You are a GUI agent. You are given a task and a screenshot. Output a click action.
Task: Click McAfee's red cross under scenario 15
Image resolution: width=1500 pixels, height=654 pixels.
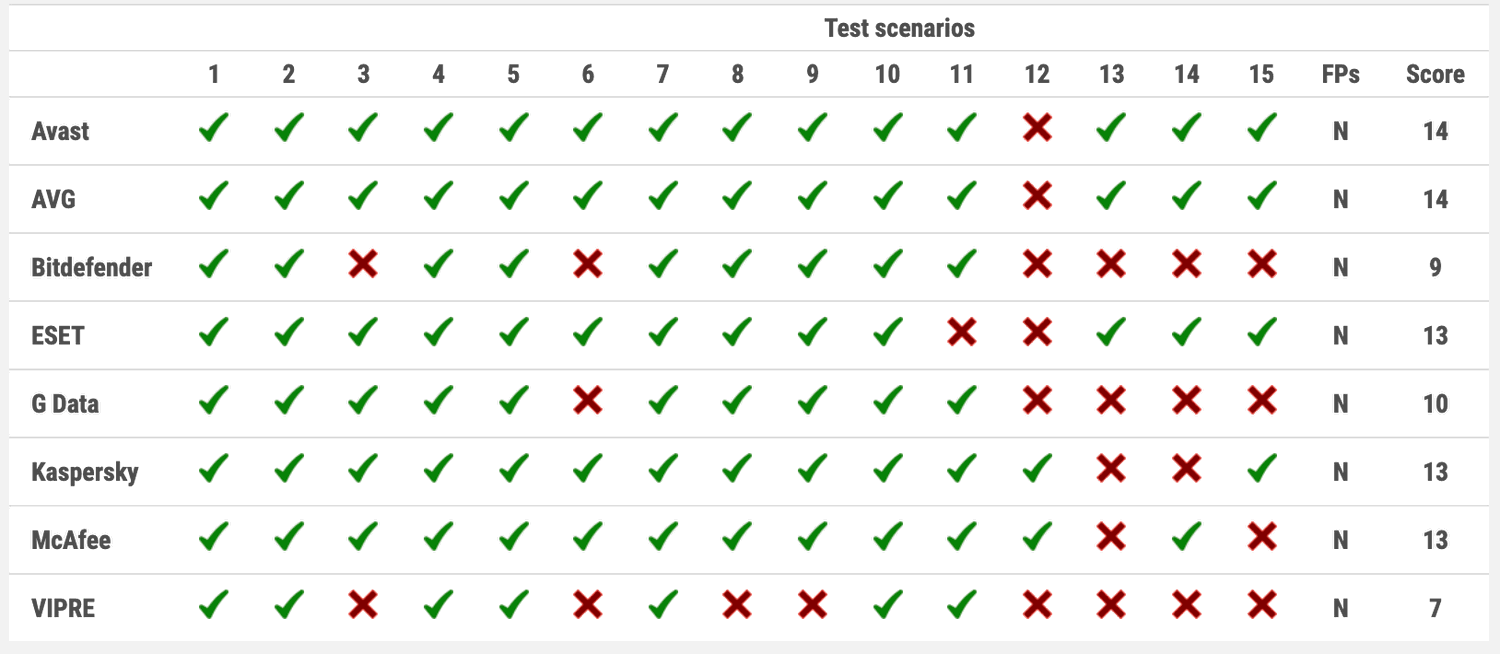(x=1262, y=537)
